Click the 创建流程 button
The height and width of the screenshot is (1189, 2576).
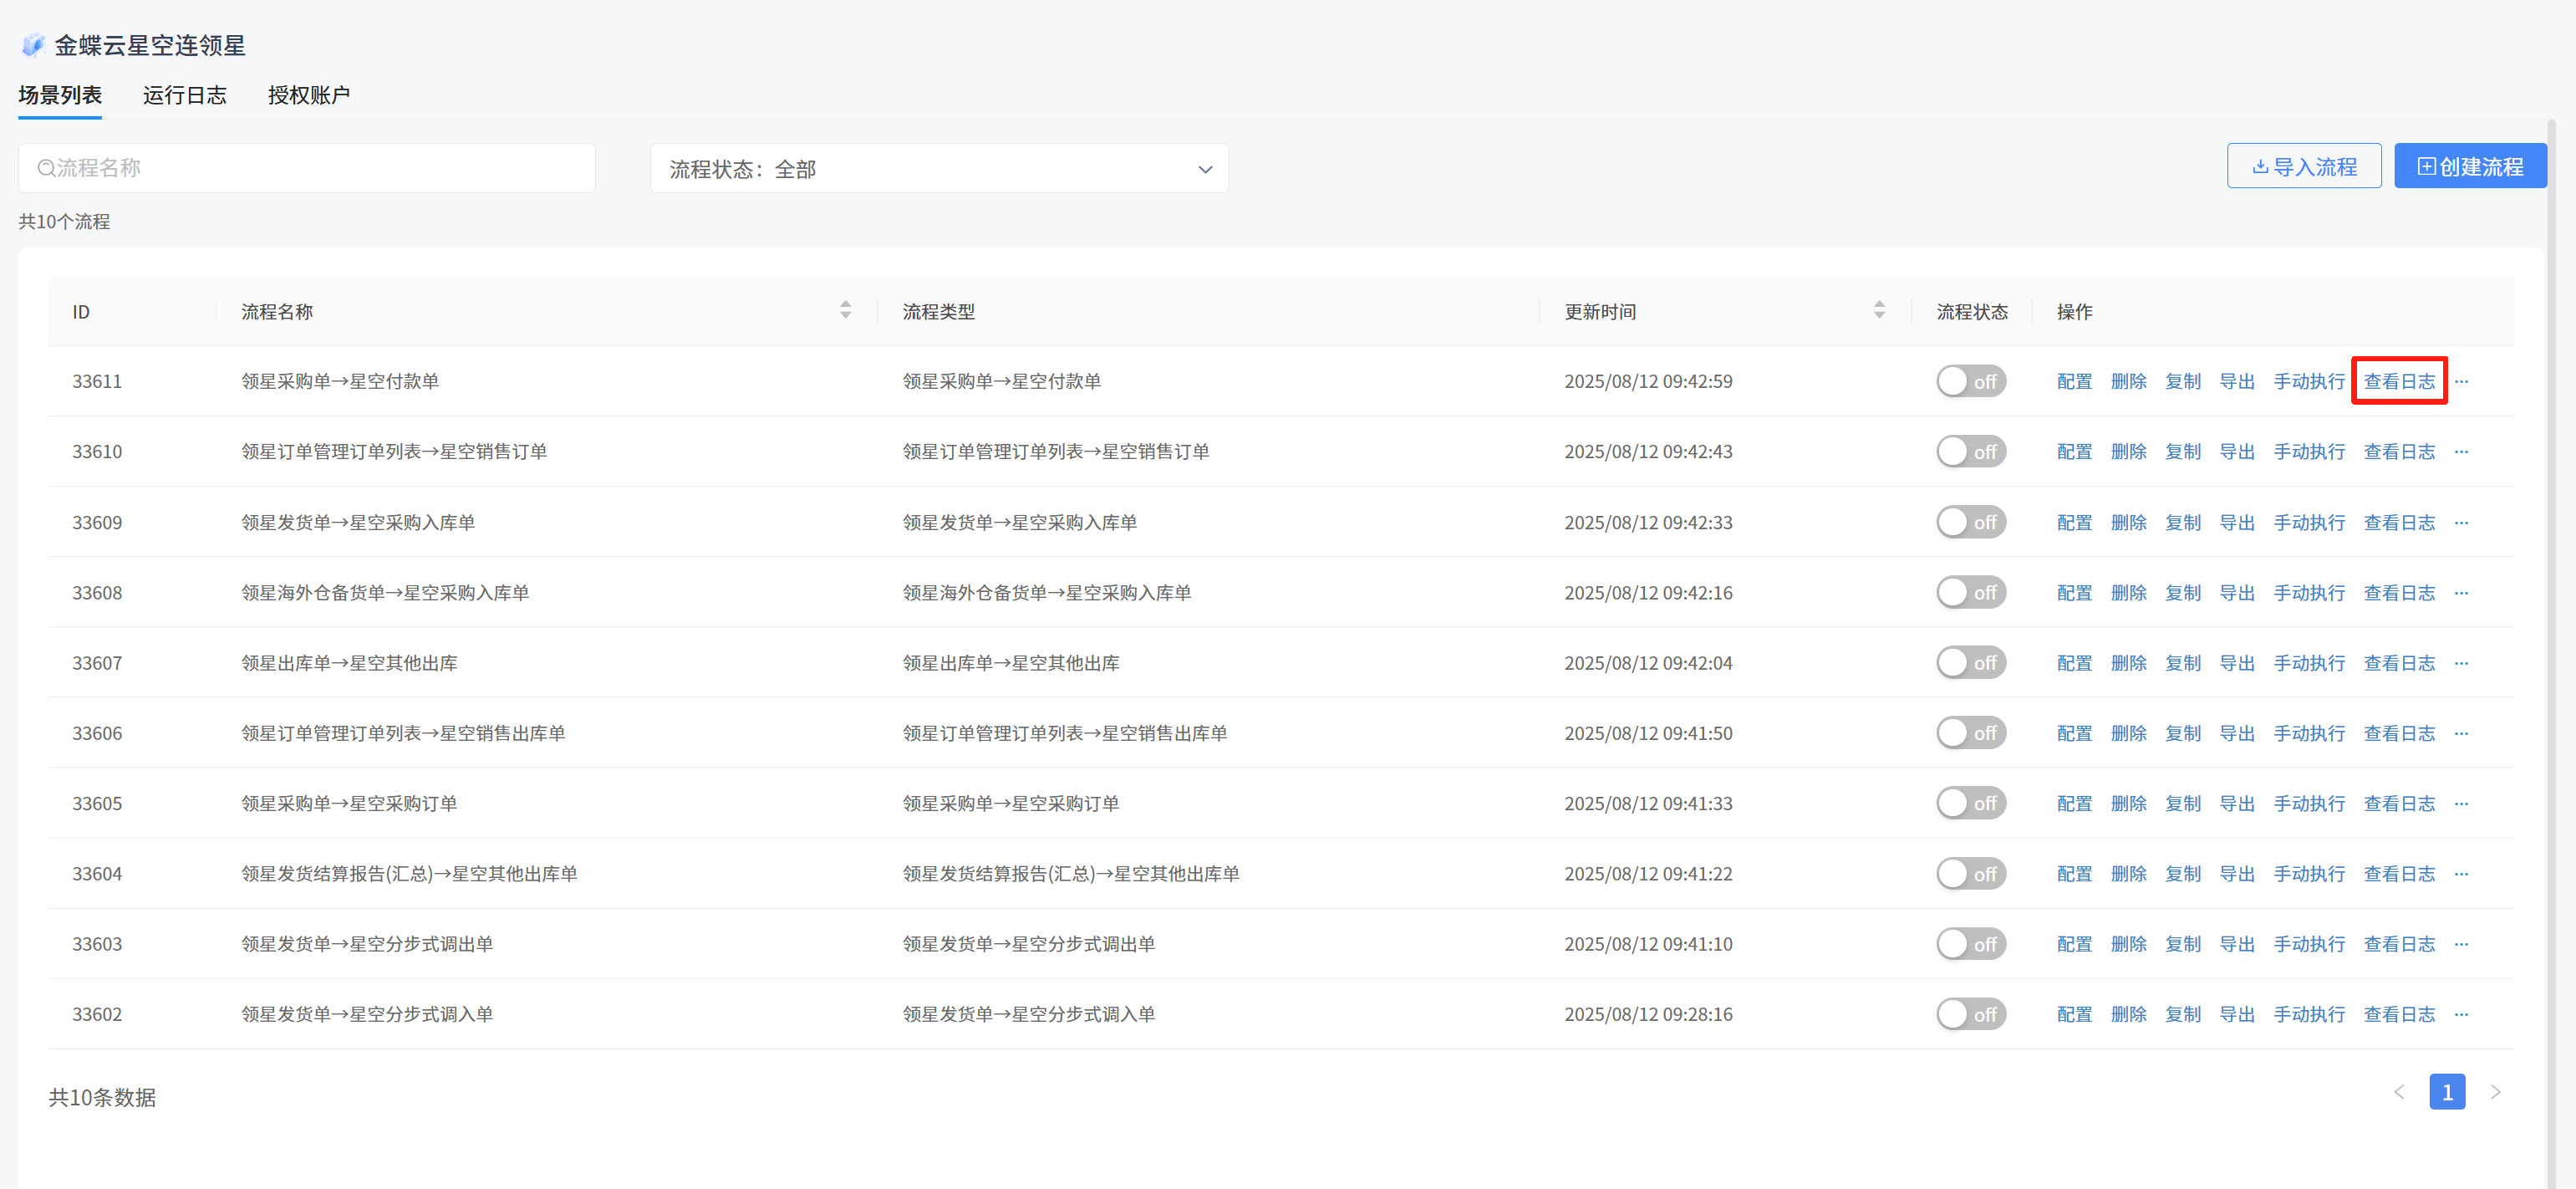tap(2470, 166)
